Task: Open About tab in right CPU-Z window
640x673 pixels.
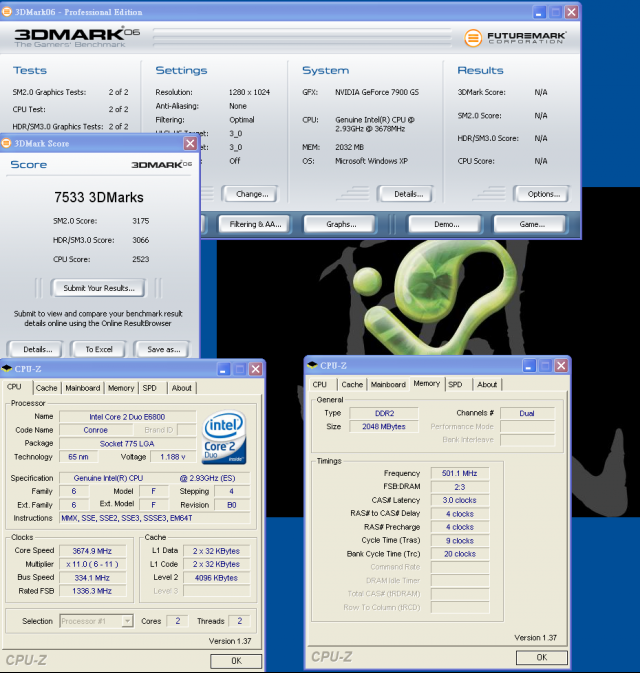Action: point(487,385)
